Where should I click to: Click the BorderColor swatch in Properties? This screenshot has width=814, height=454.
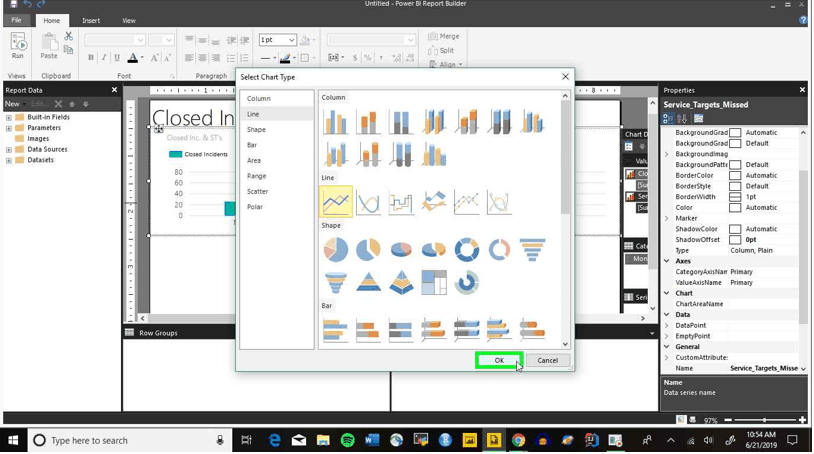735,175
